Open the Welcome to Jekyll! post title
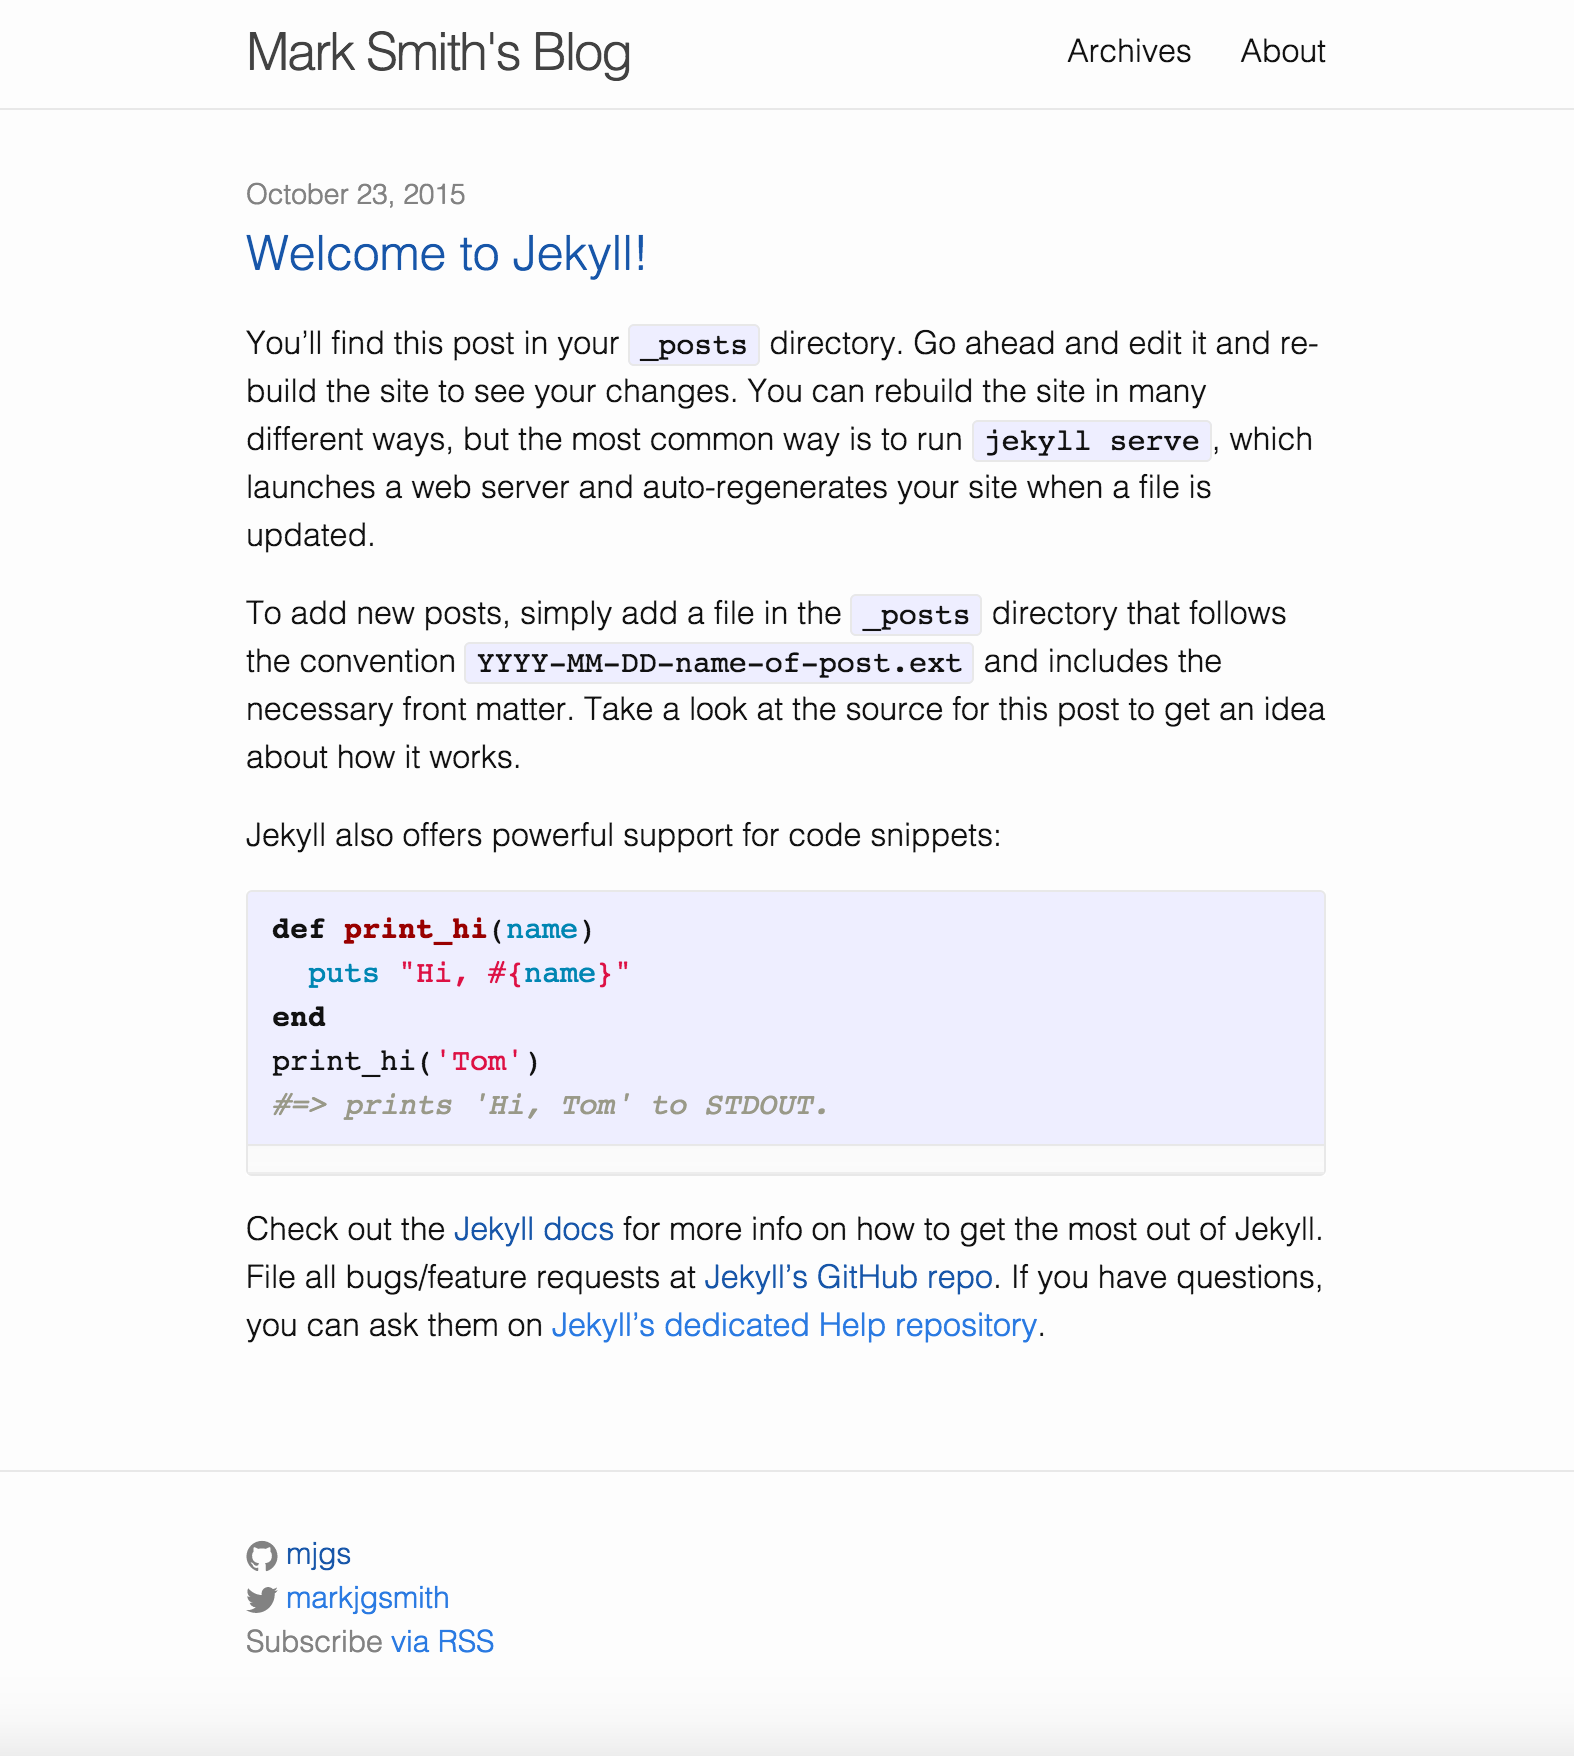This screenshot has height=1756, width=1574. point(446,254)
